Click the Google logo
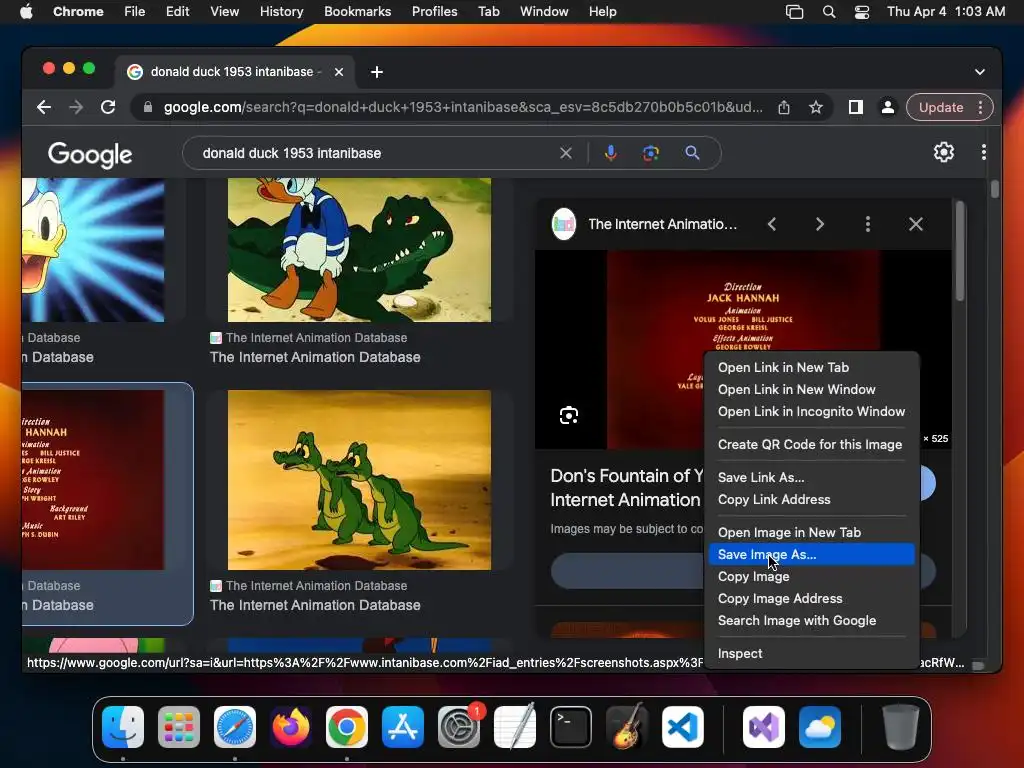The image size is (1024, 768). [89, 154]
